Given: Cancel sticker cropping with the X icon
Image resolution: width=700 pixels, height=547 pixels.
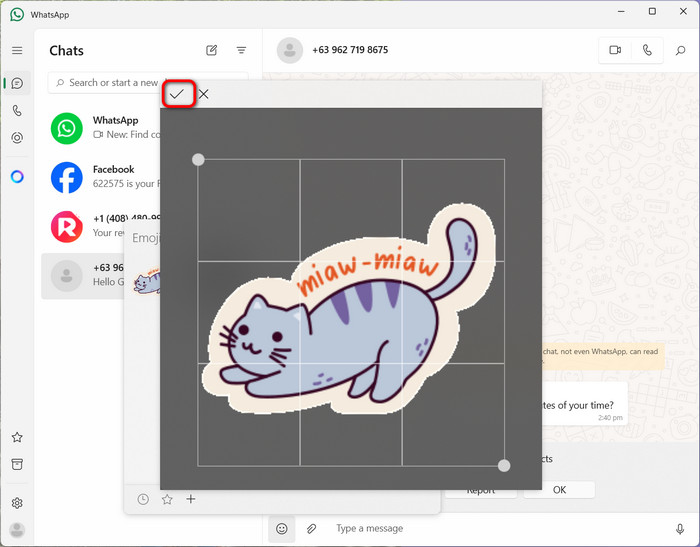Looking at the screenshot, I should pyautogui.click(x=204, y=94).
